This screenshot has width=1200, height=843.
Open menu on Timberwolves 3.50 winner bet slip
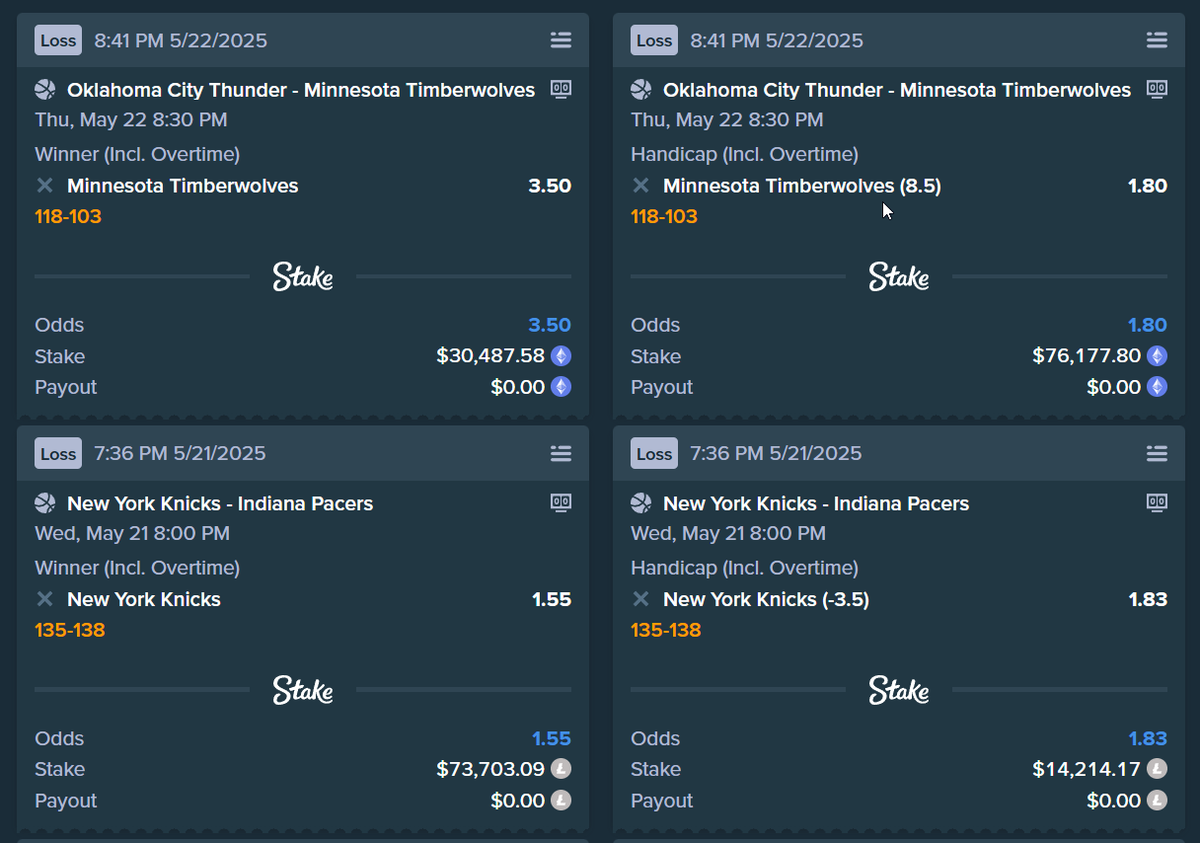(x=561, y=40)
